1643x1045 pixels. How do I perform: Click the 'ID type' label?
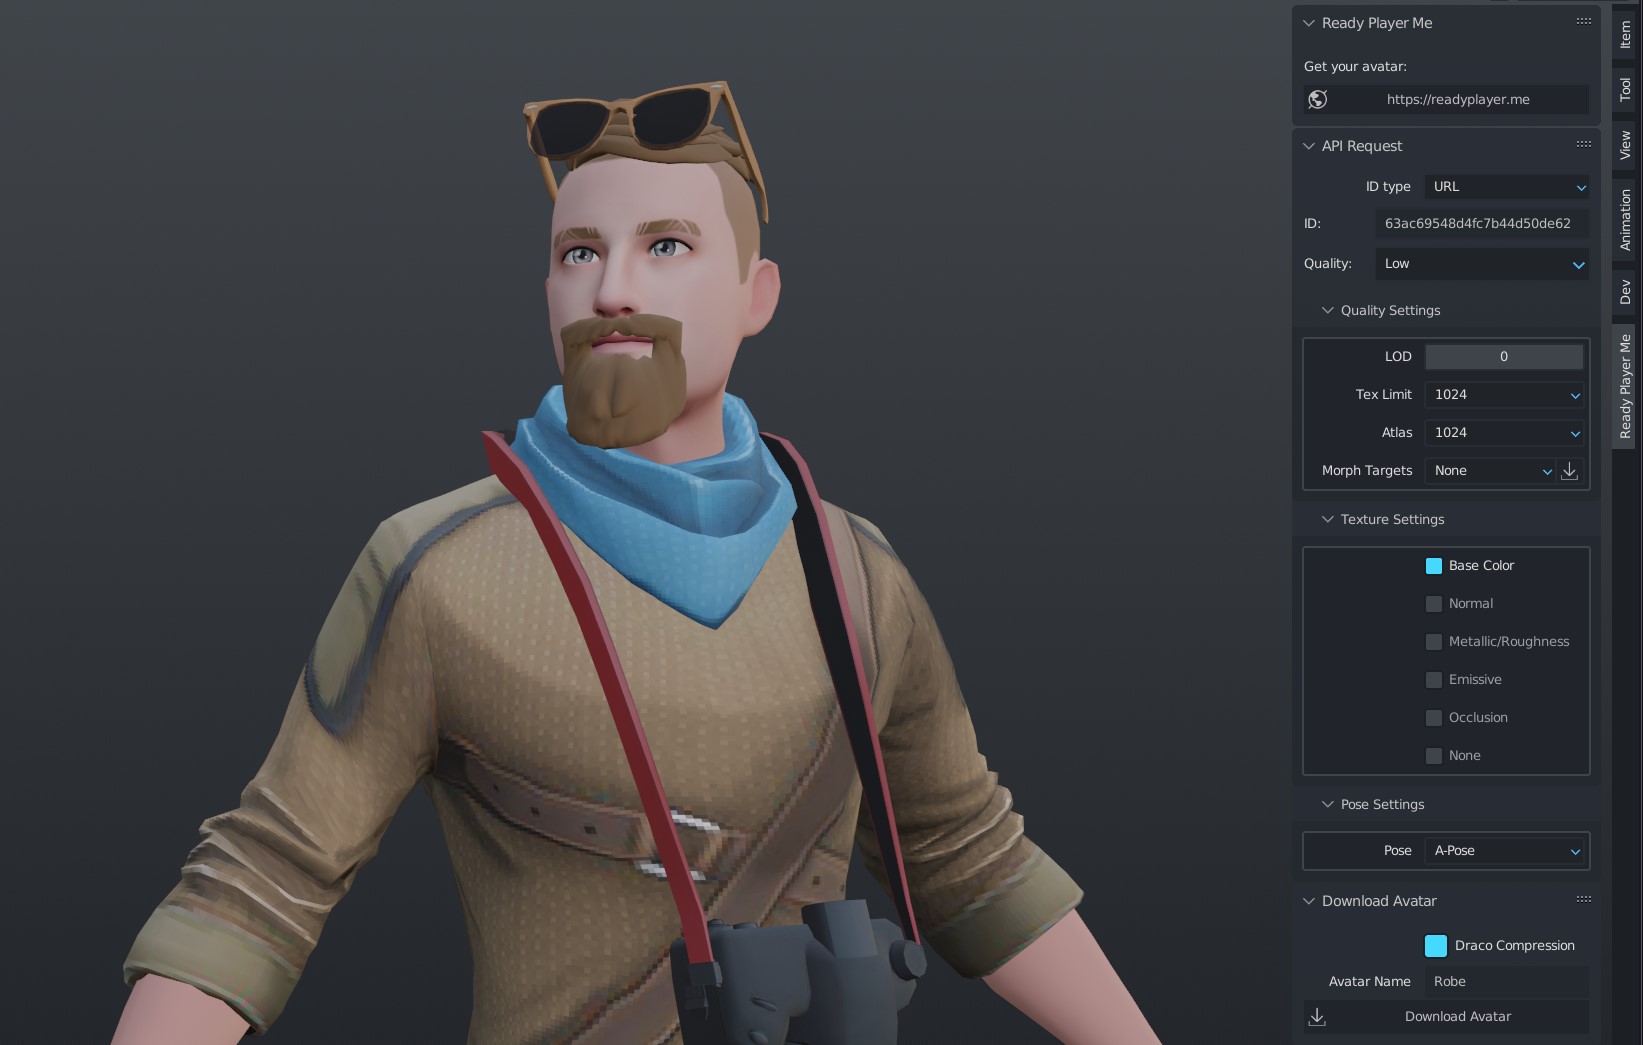[1388, 187]
